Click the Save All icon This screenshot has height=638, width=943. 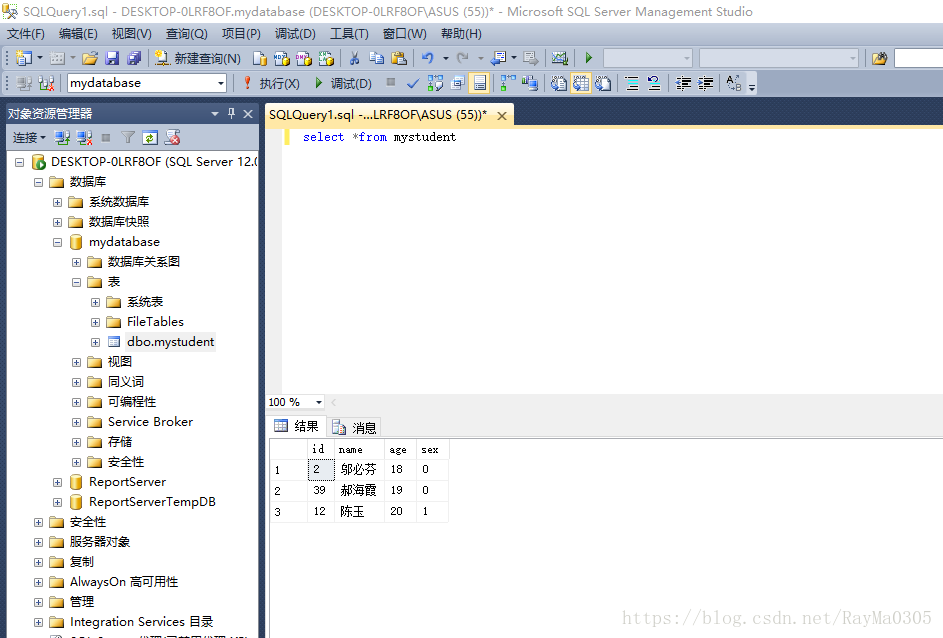[x=134, y=58]
